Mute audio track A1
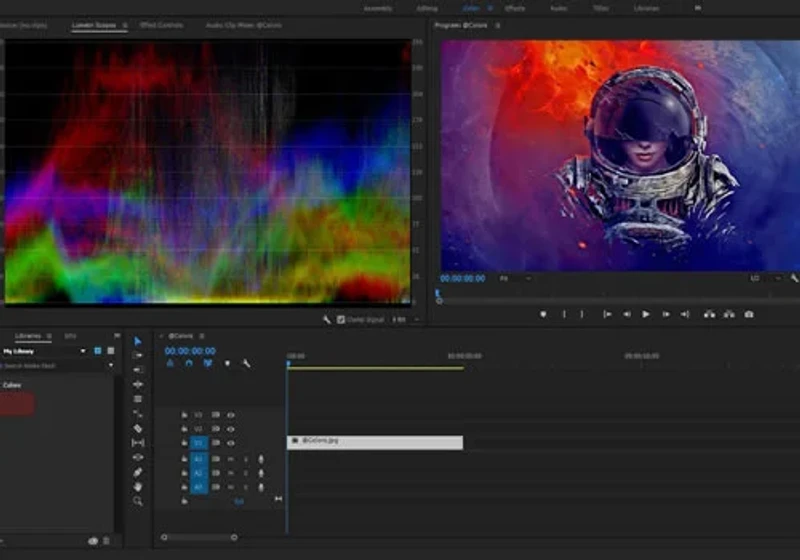Viewport: 800px width, 560px height. [231, 459]
